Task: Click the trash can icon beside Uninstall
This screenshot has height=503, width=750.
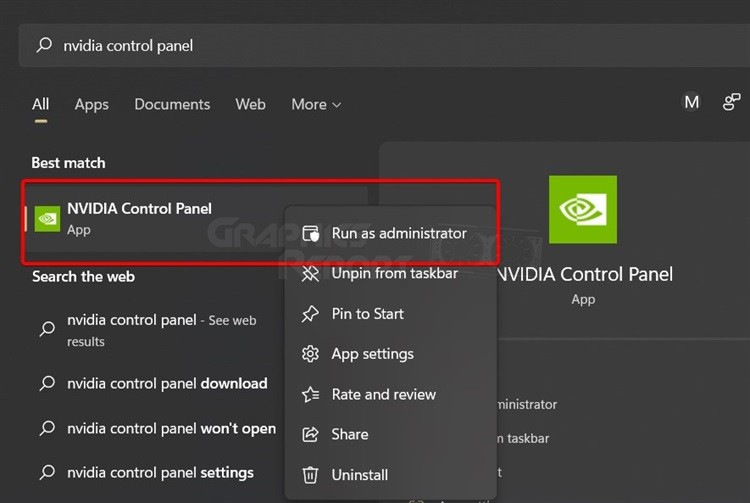Action: 310,475
